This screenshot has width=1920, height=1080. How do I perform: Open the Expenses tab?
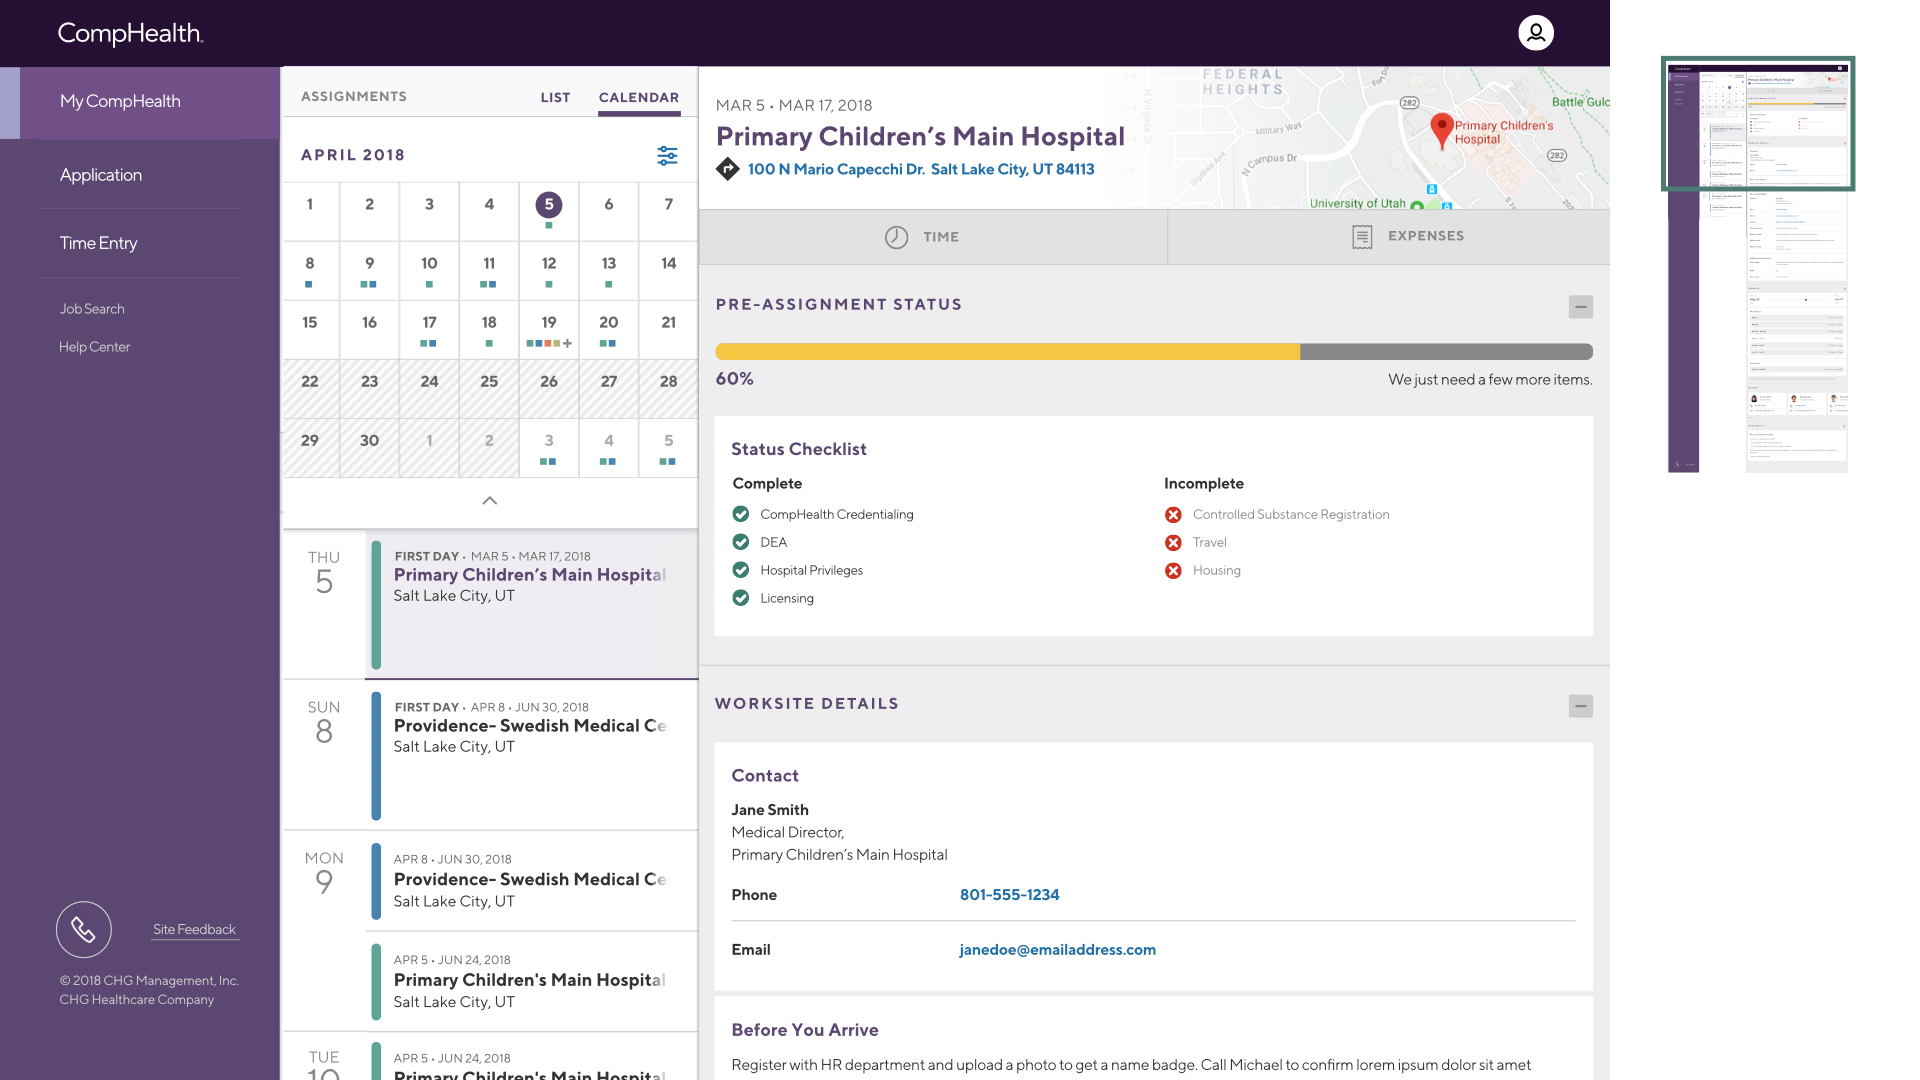pos(1389,237)
